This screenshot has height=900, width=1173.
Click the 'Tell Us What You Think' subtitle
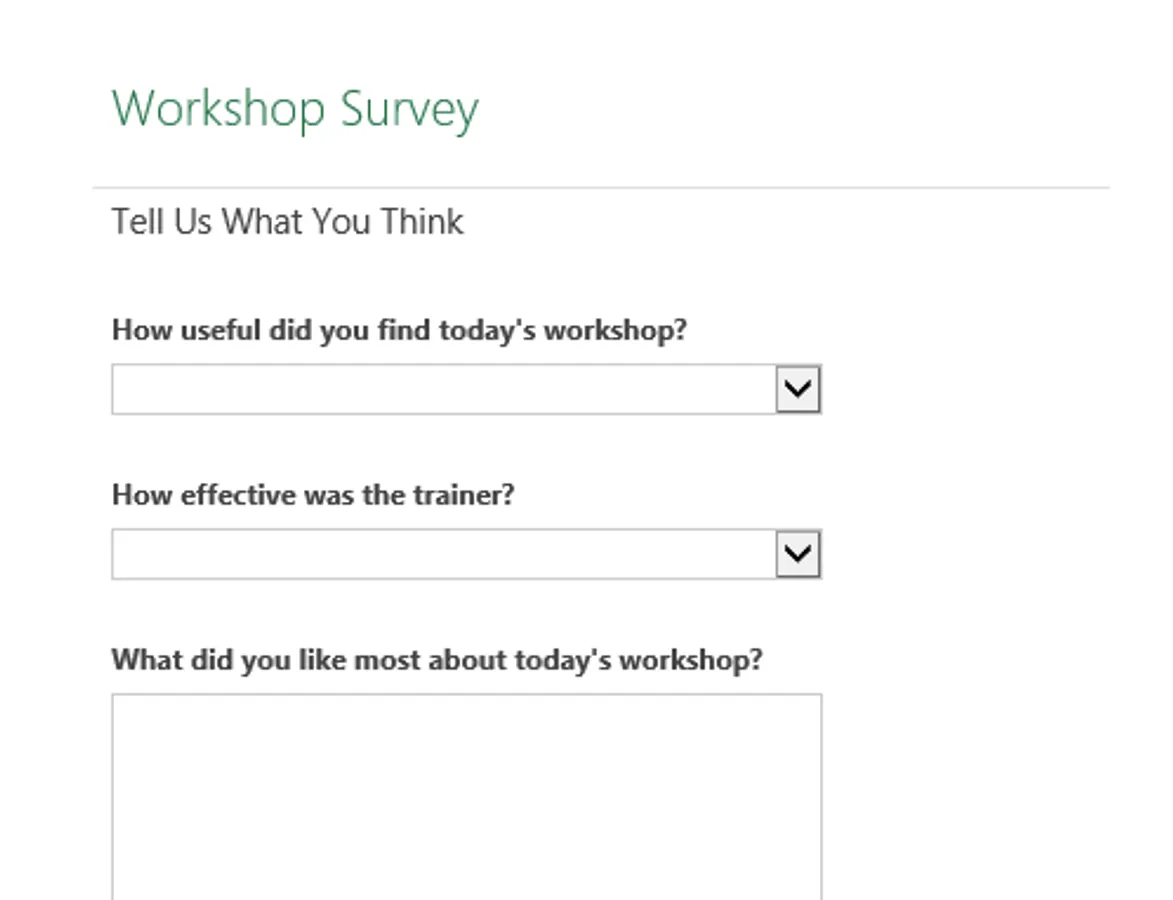(287, 222)
